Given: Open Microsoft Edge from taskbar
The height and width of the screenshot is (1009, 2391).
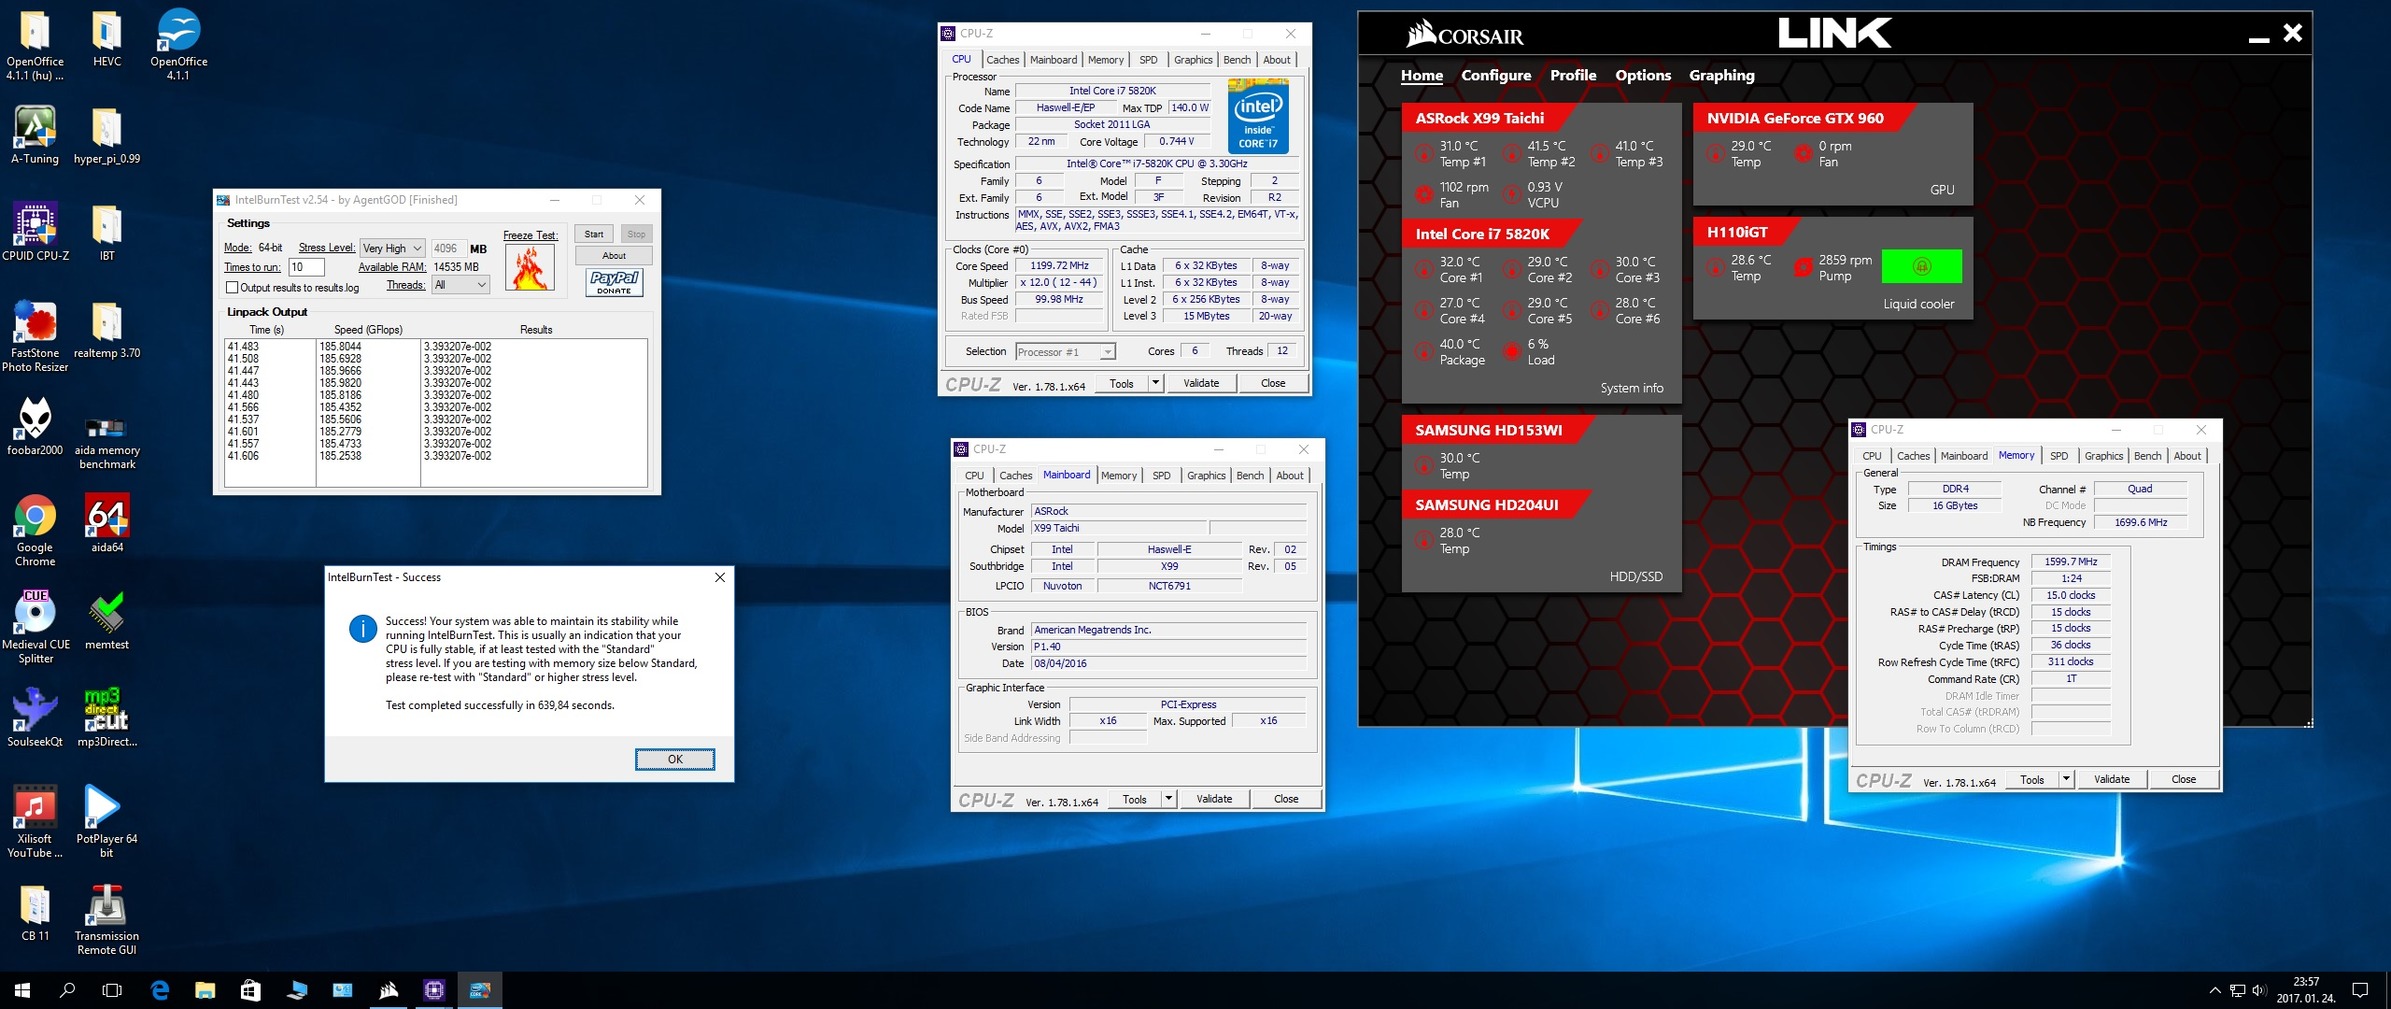Looking at the screenshot, I should (x=160, y=990).
